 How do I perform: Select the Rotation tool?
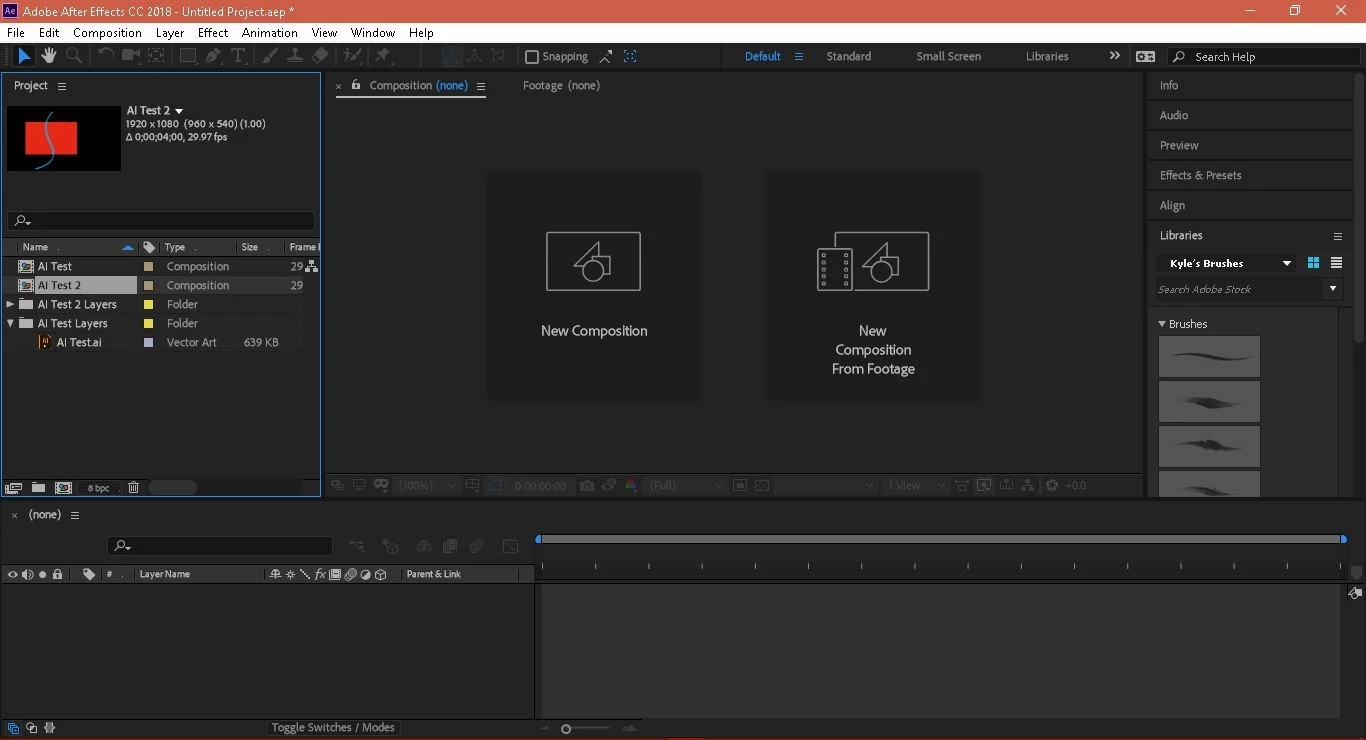pyautogui.click(x=105, y=56)
